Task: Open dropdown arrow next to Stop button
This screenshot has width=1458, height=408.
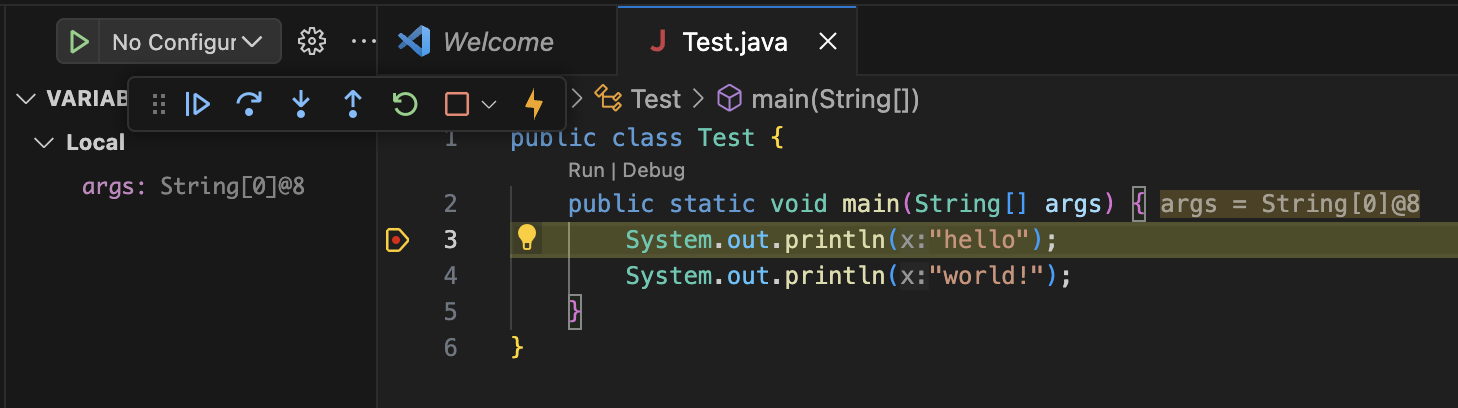Action: 489,104
